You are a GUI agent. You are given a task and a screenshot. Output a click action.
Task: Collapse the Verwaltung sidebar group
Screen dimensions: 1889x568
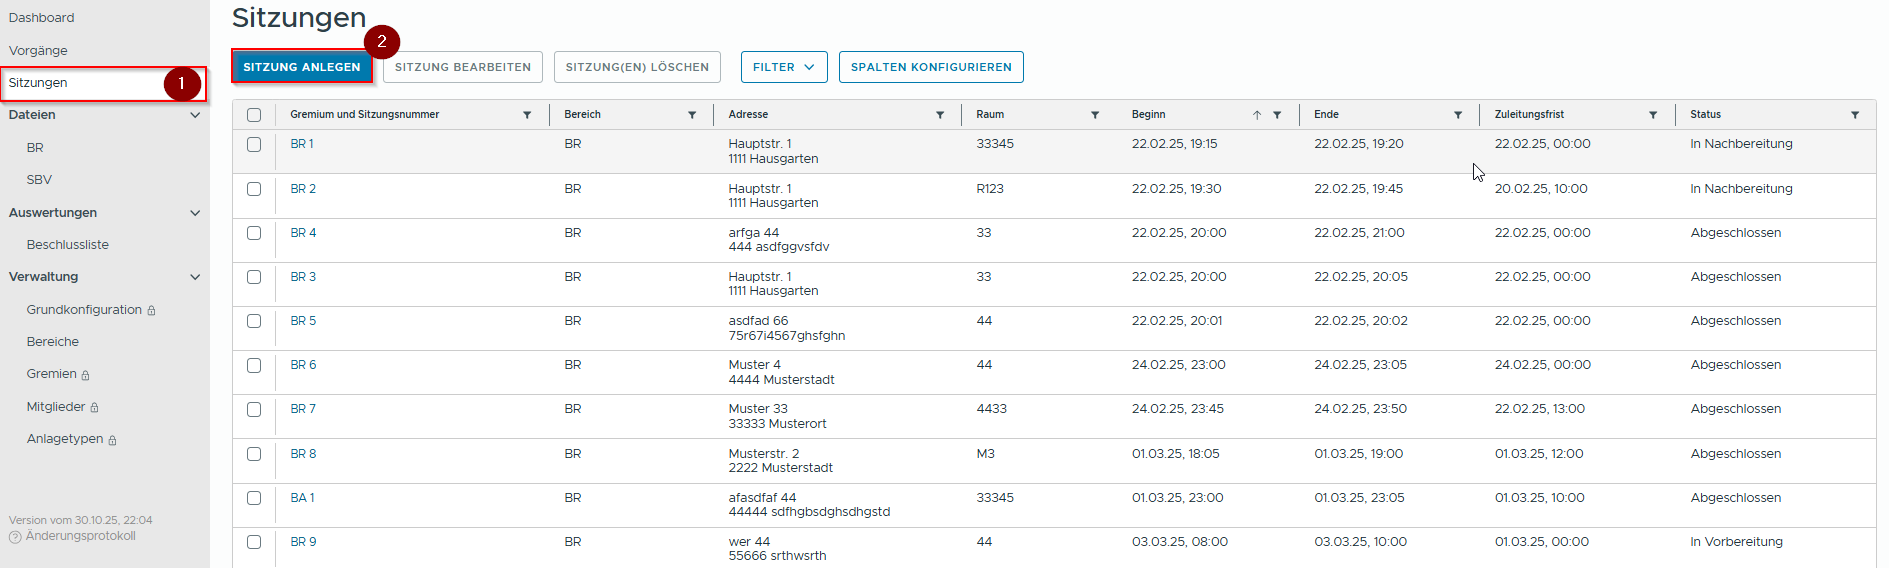[x=195, y=277]
